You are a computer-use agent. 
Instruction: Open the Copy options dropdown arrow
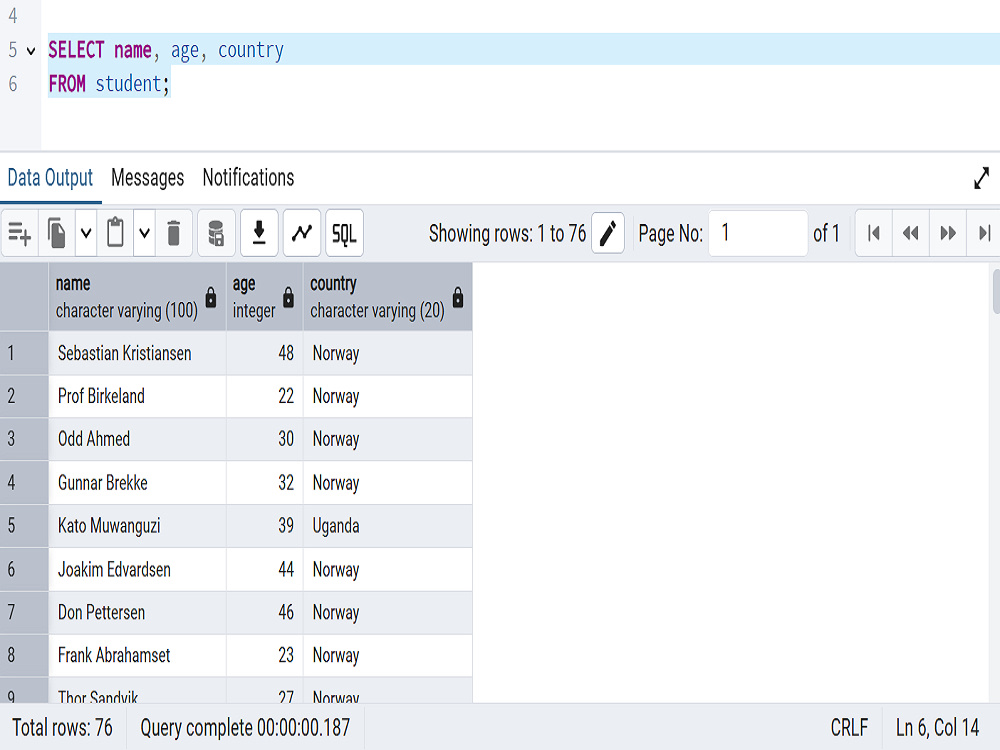[x=86, y=233]
